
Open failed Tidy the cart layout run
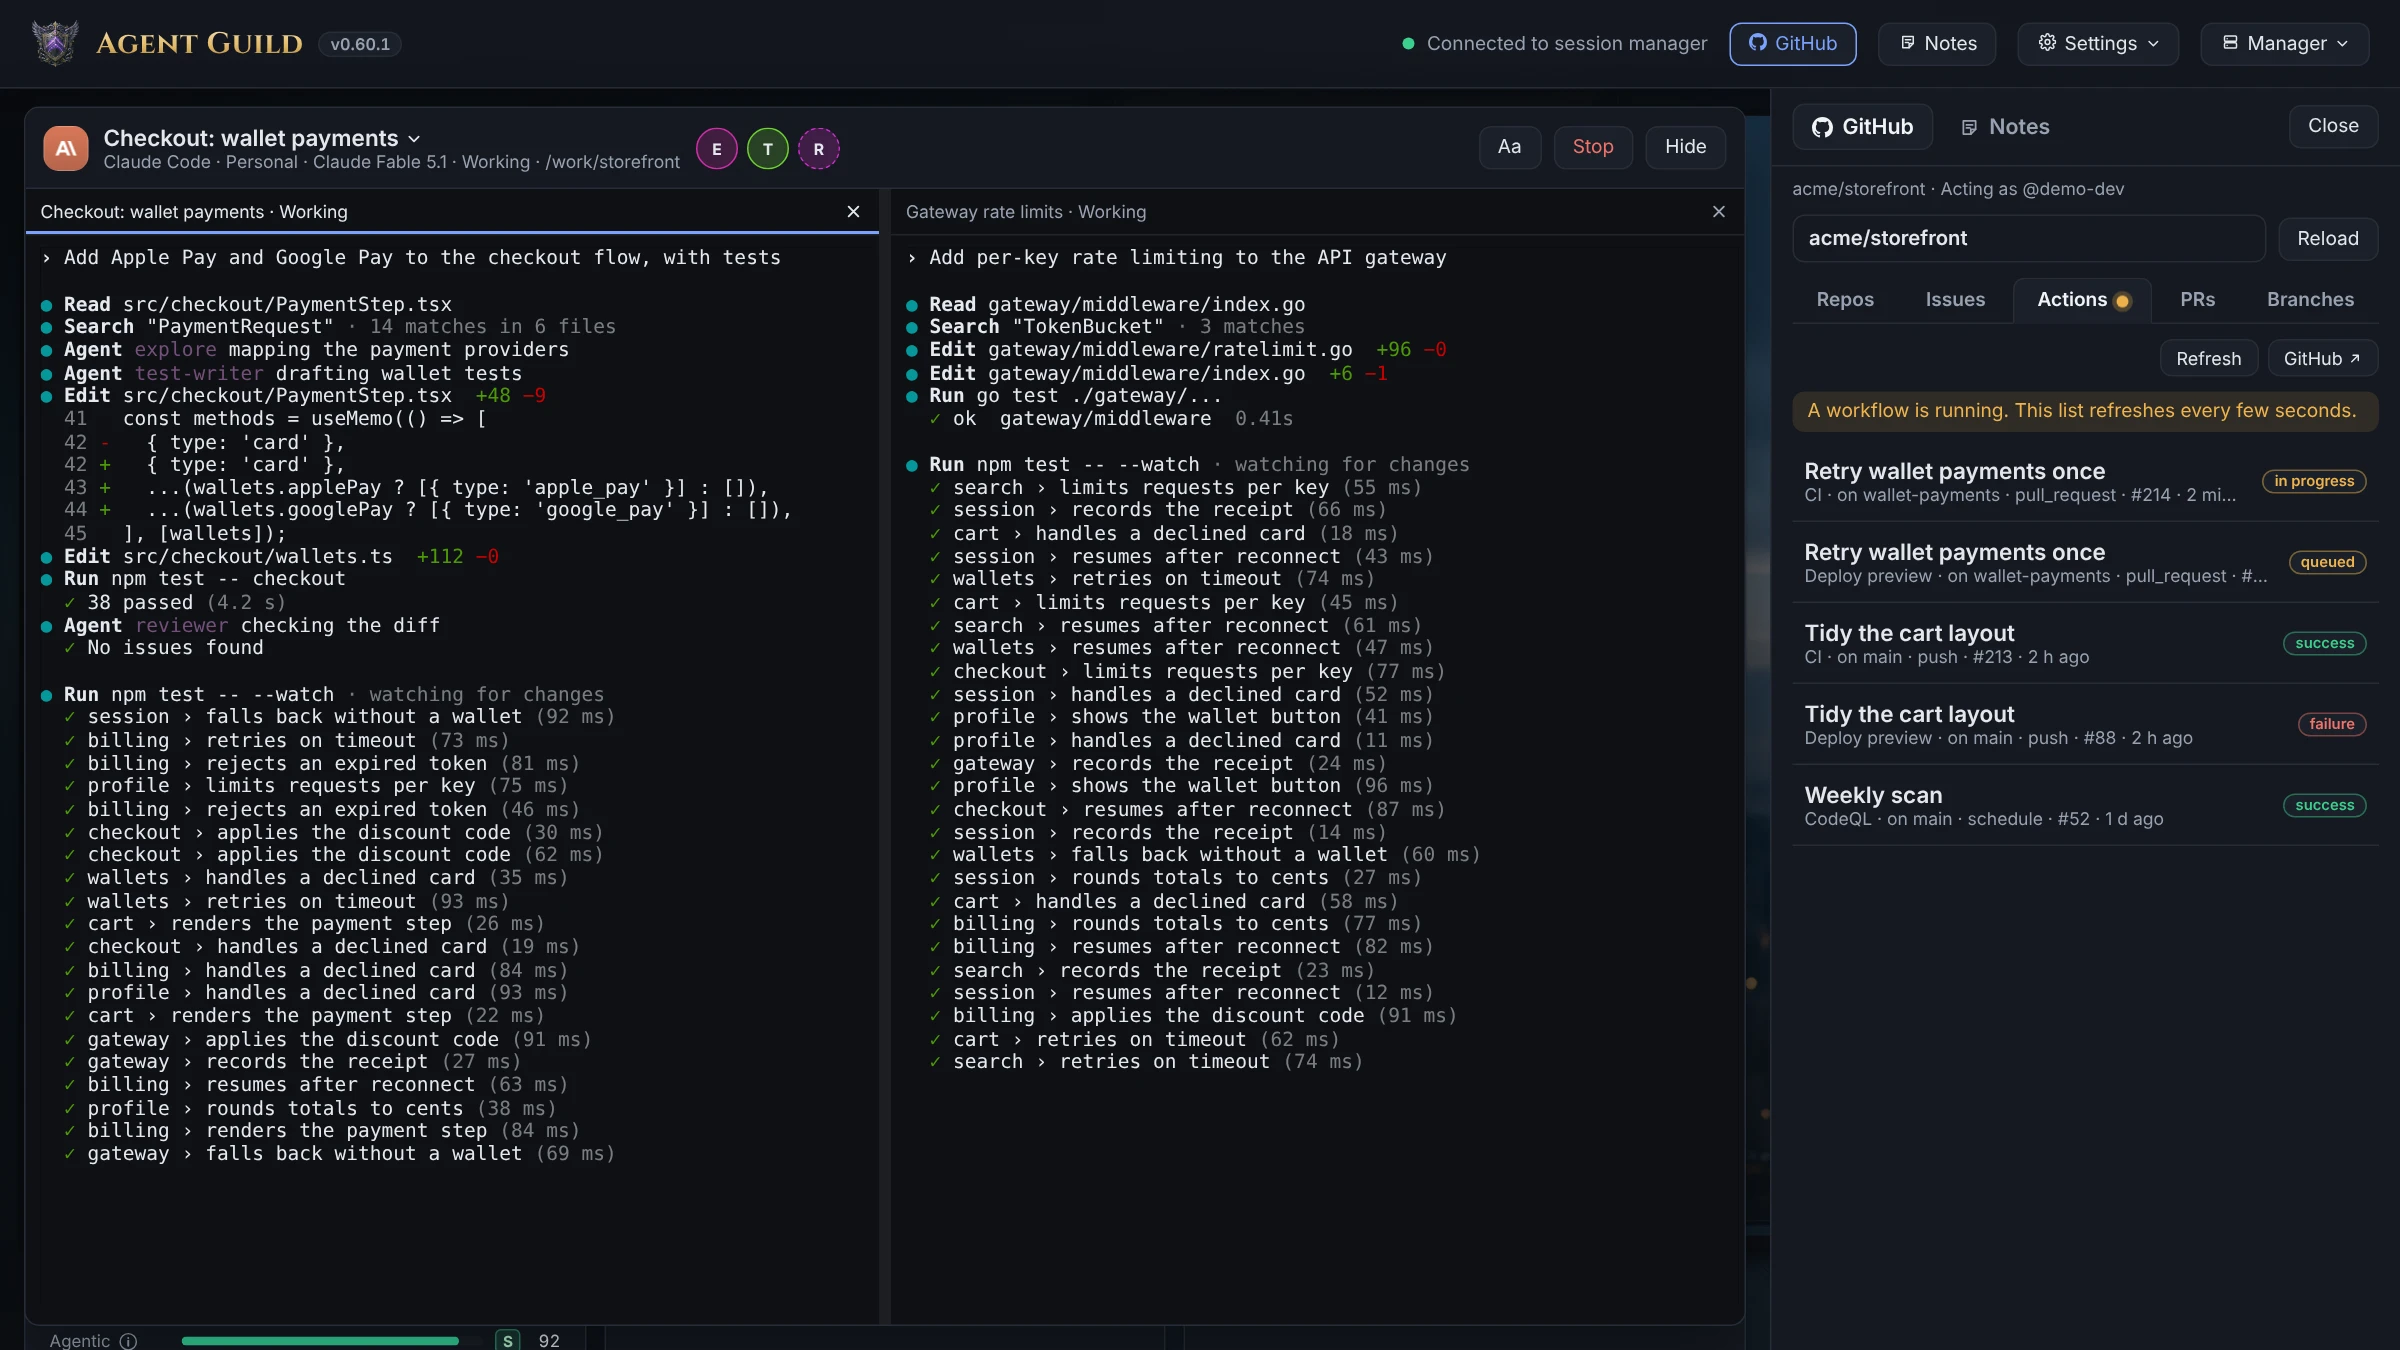(x=2084, y=725)
